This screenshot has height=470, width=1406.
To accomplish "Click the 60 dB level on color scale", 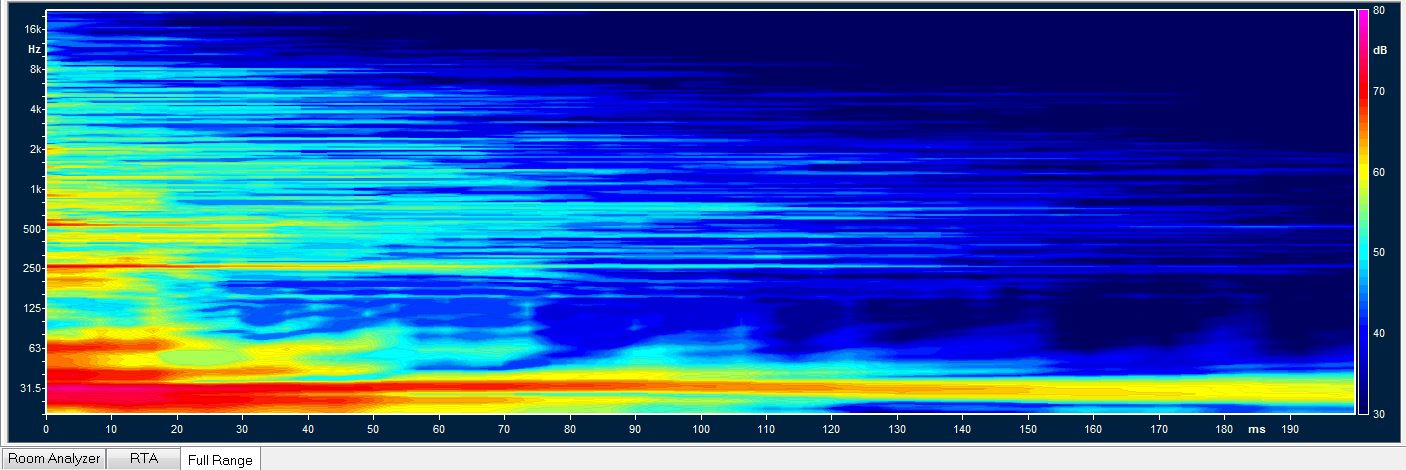I will (1378, 172).
